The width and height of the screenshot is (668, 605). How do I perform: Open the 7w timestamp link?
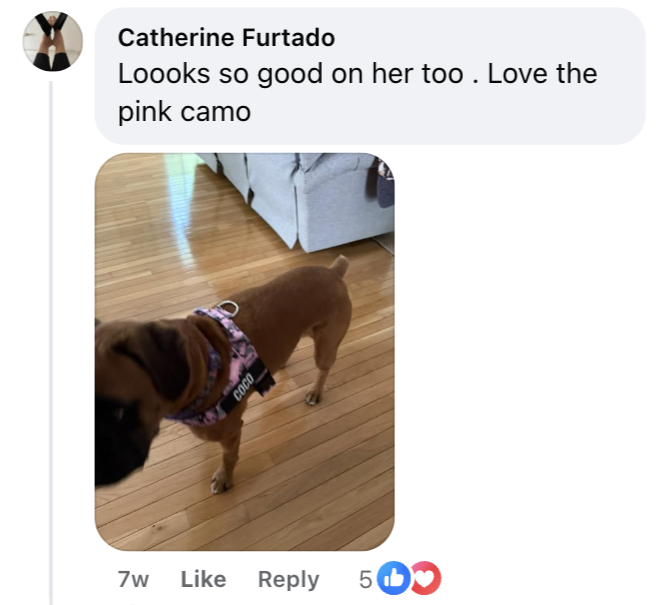pyautogui.click(x=133, y=579)
